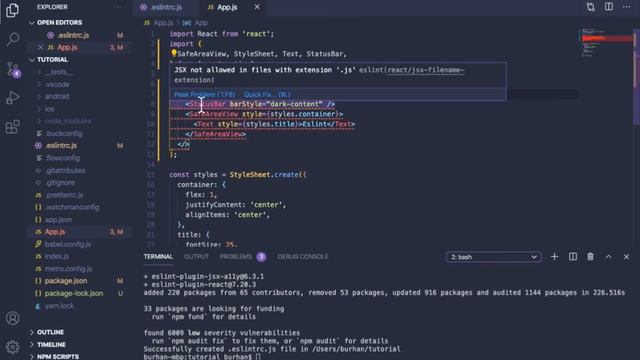Open app.json file
This screenshot has width=640, height=360.
click(58, 220)
